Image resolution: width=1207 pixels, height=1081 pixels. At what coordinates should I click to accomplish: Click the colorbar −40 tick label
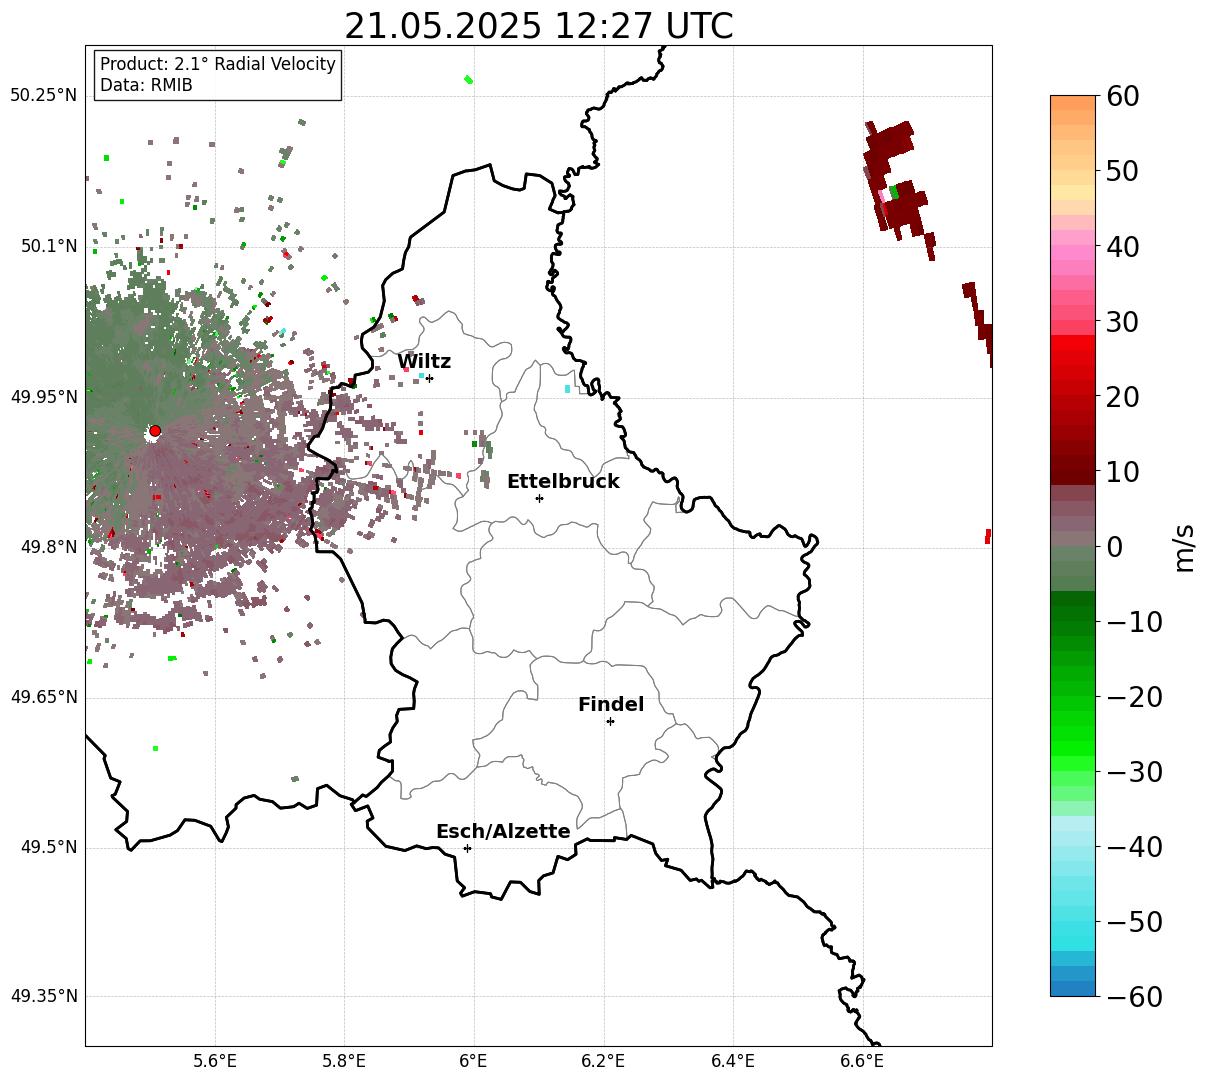point(1133,846)
